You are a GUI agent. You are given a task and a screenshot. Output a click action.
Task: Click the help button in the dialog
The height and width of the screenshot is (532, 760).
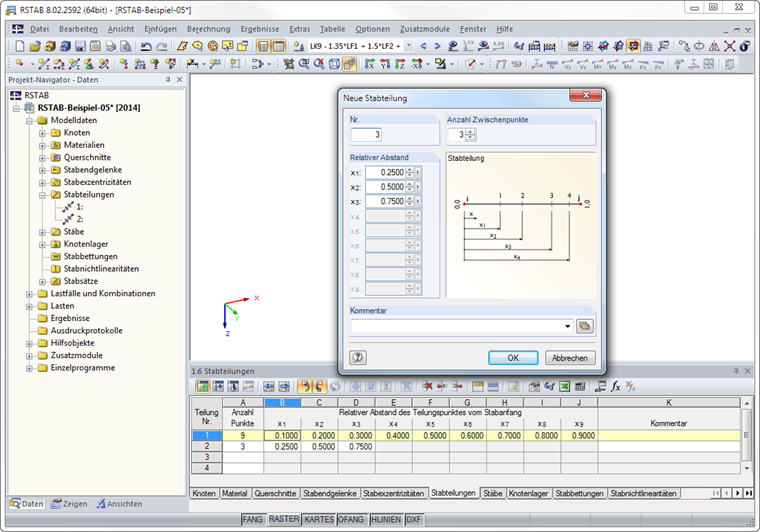click(x=358, y=358)
